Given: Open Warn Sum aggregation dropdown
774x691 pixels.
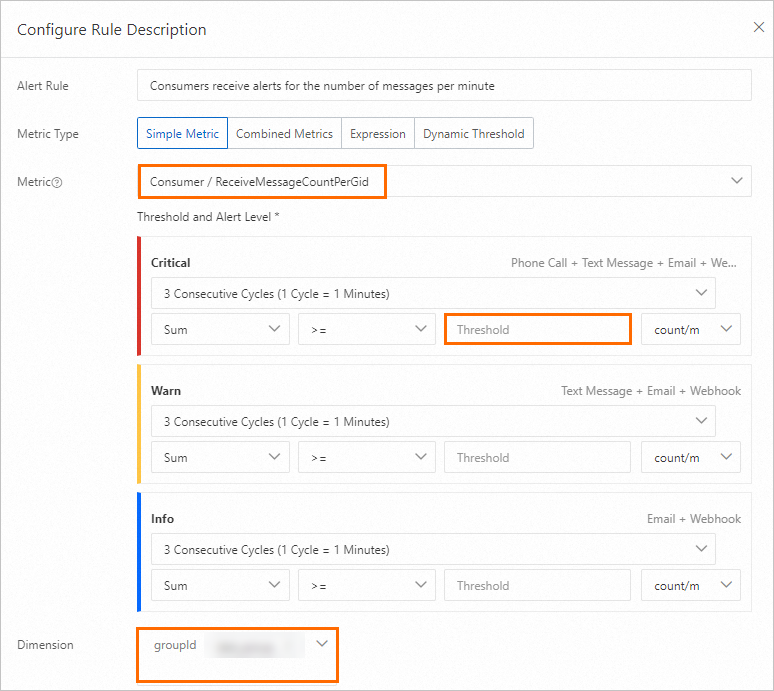Looking at the screenshot, I should (x=220, y=458).
